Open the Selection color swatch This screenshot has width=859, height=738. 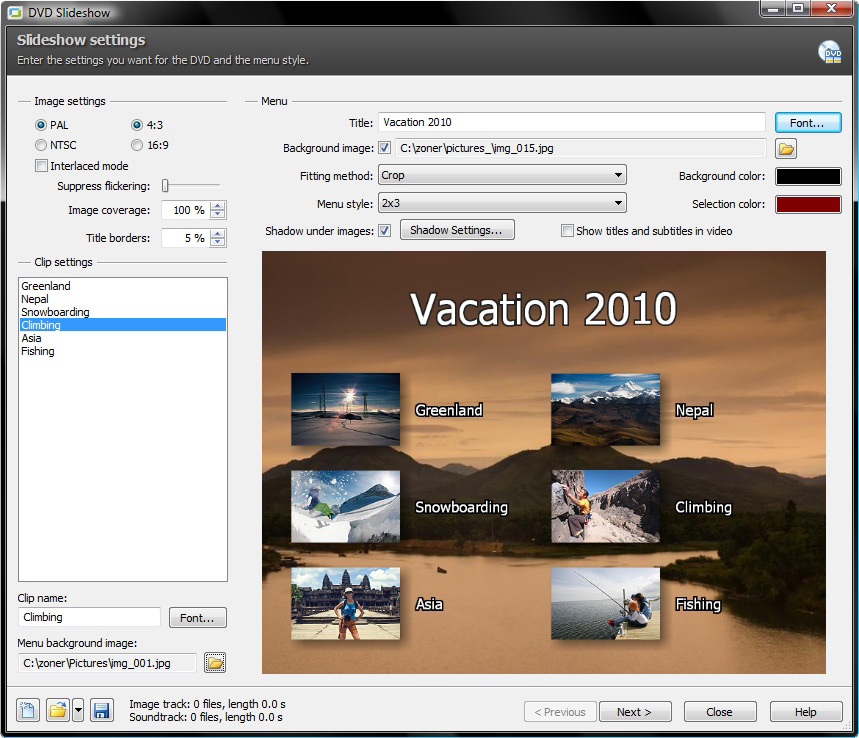click(808, 204)
